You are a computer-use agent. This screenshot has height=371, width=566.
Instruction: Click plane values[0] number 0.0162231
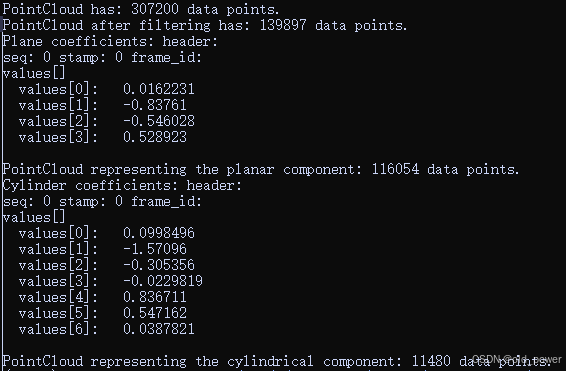click(x=159, y=89)
